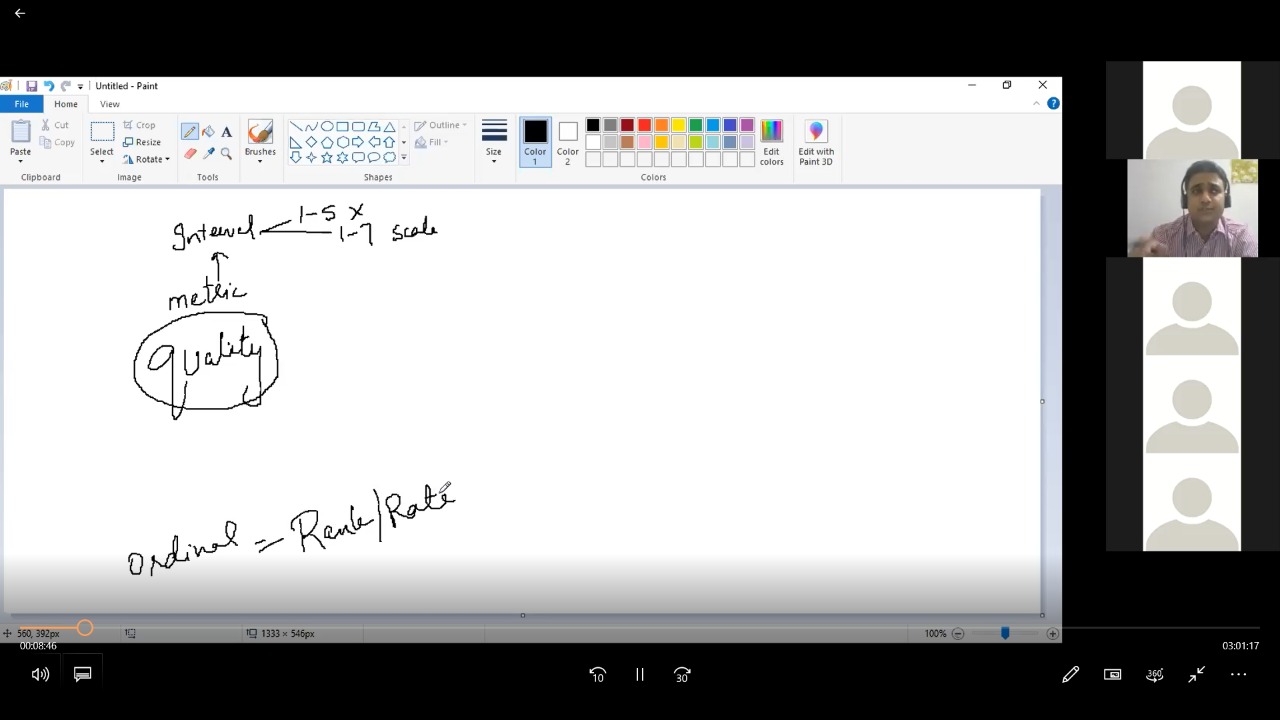Select the Eraser tool
This screenshot has height=720, width=1280.
point(190,153)
